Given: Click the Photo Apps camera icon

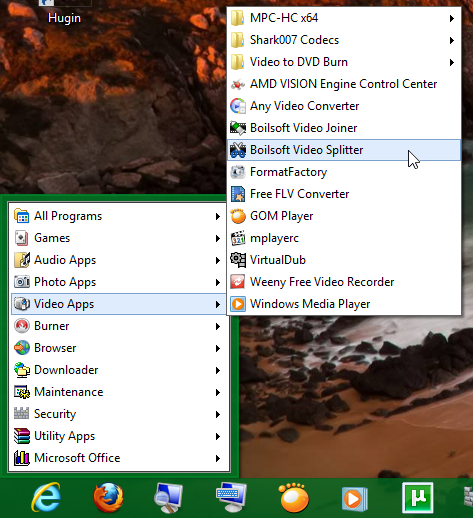Looking at the screenshot, I should click(x=22, y=282).
